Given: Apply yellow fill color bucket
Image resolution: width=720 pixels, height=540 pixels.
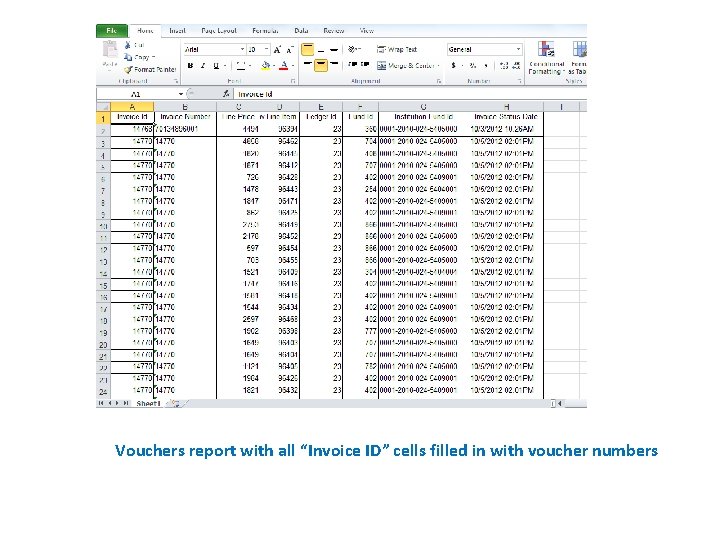Looking at the screenshot, I should pyautogui.click(x=265, y=66).
